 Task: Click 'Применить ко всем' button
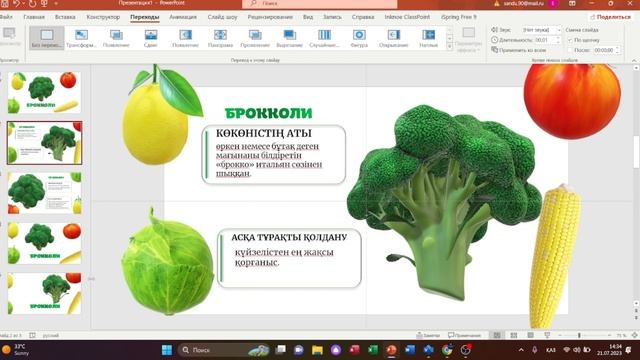(x=519, y=50)
